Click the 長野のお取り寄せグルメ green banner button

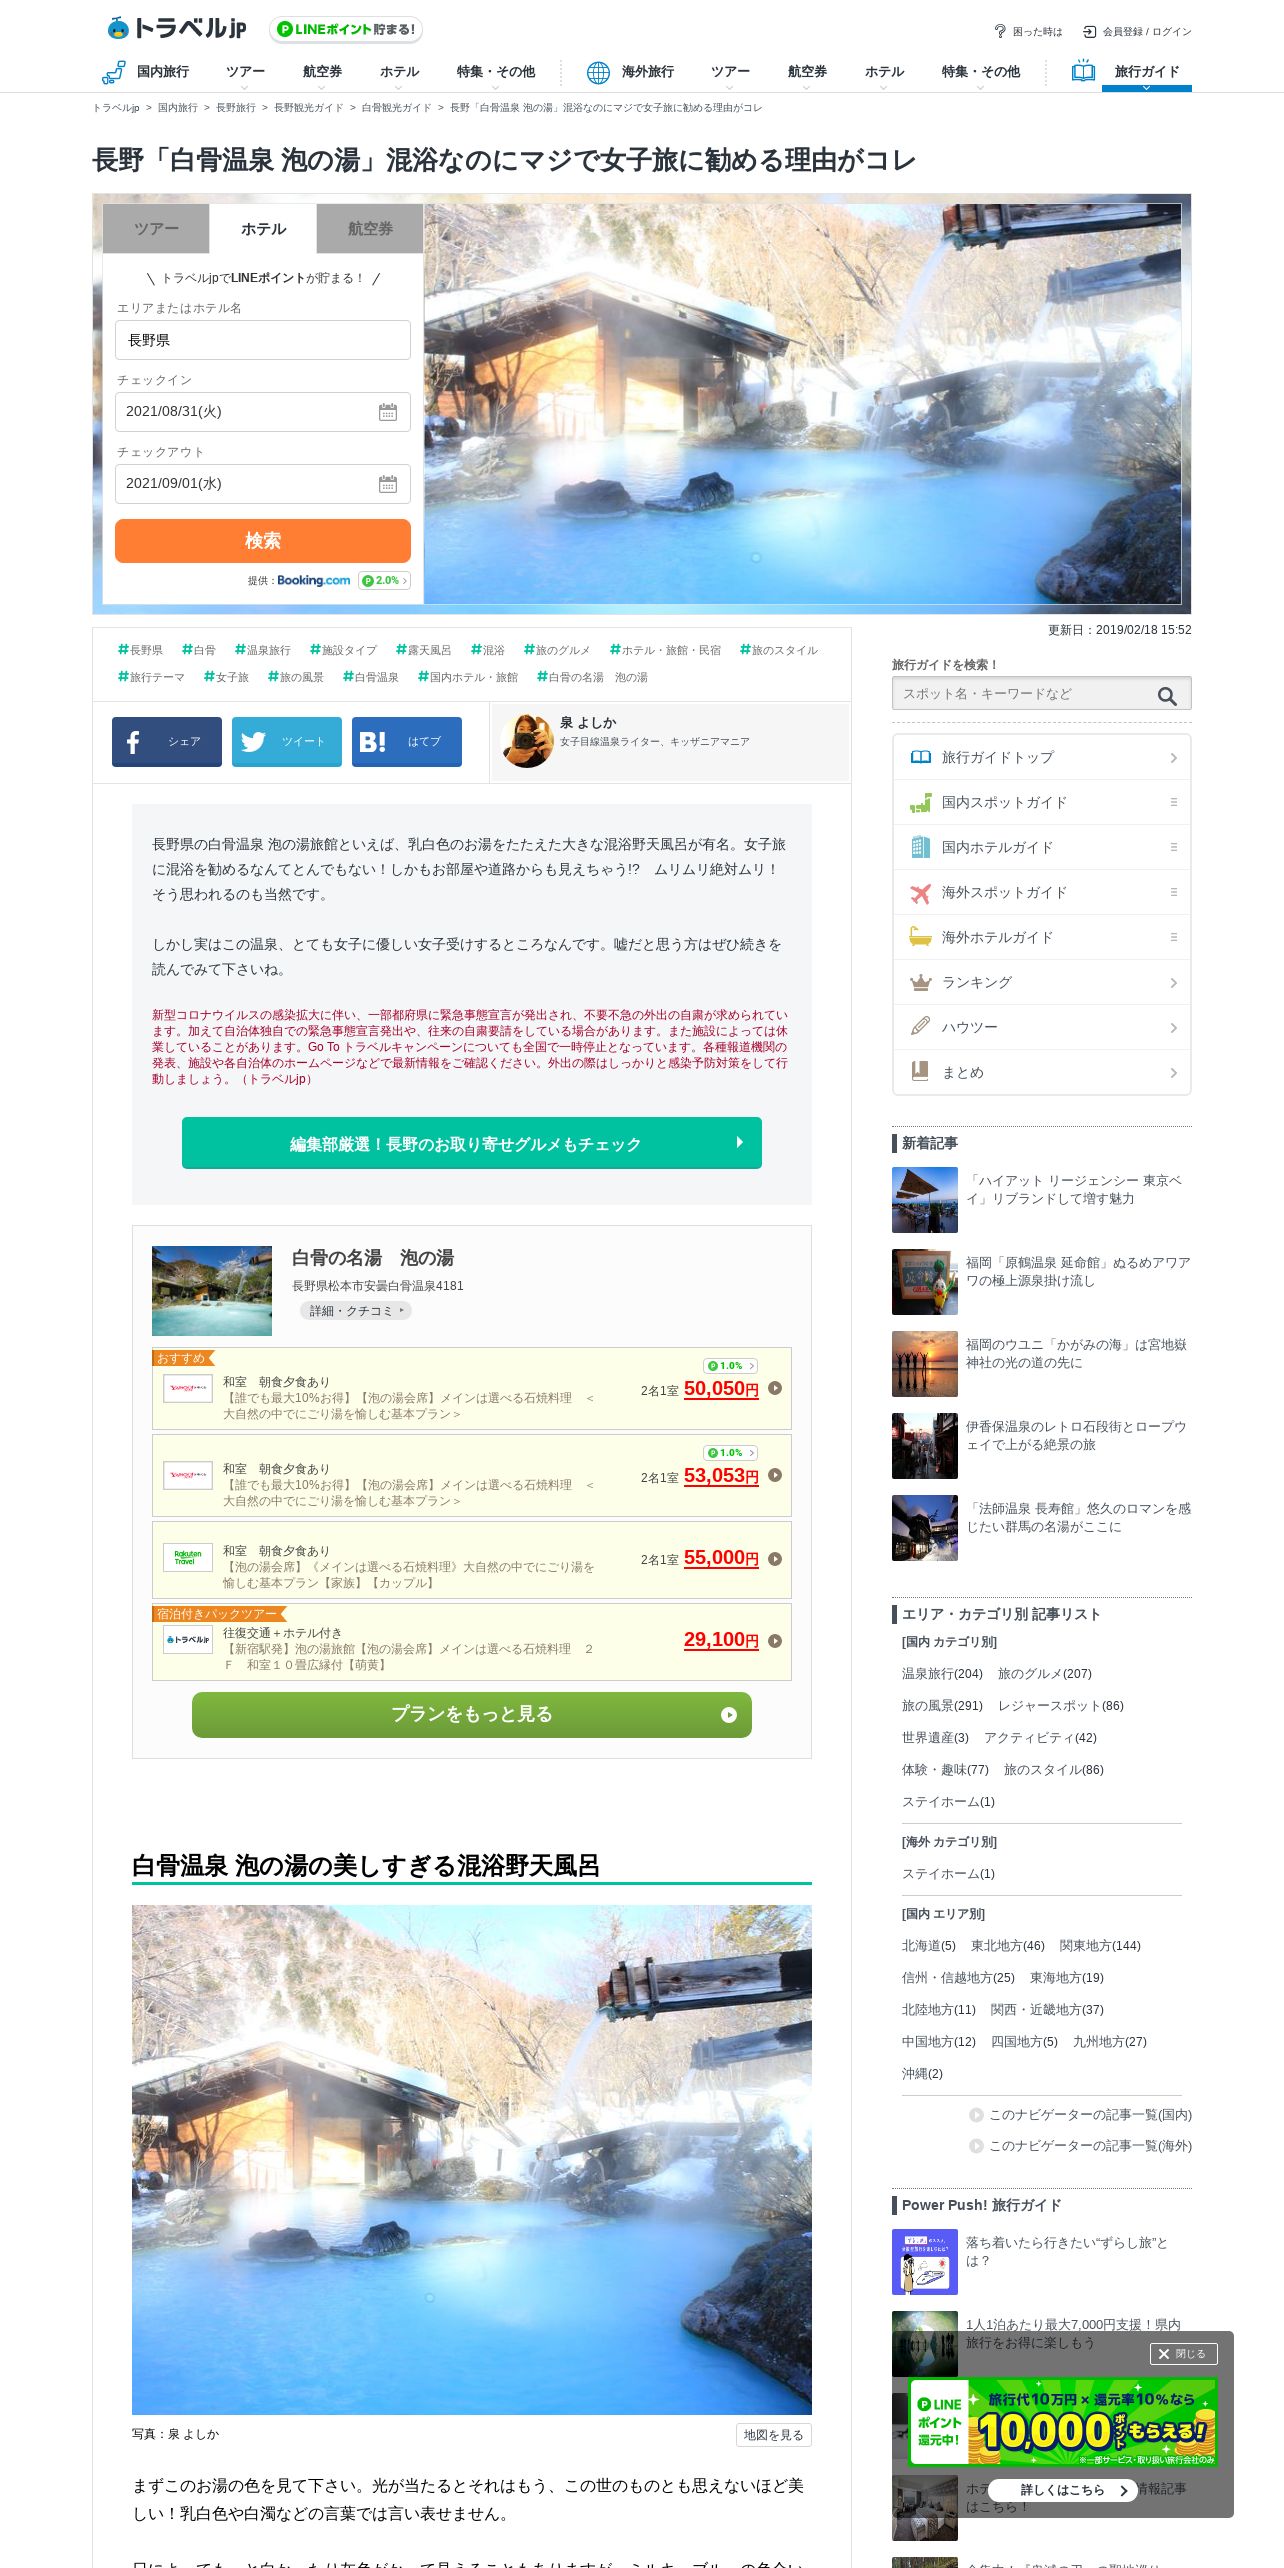[x=472, y=1143]
